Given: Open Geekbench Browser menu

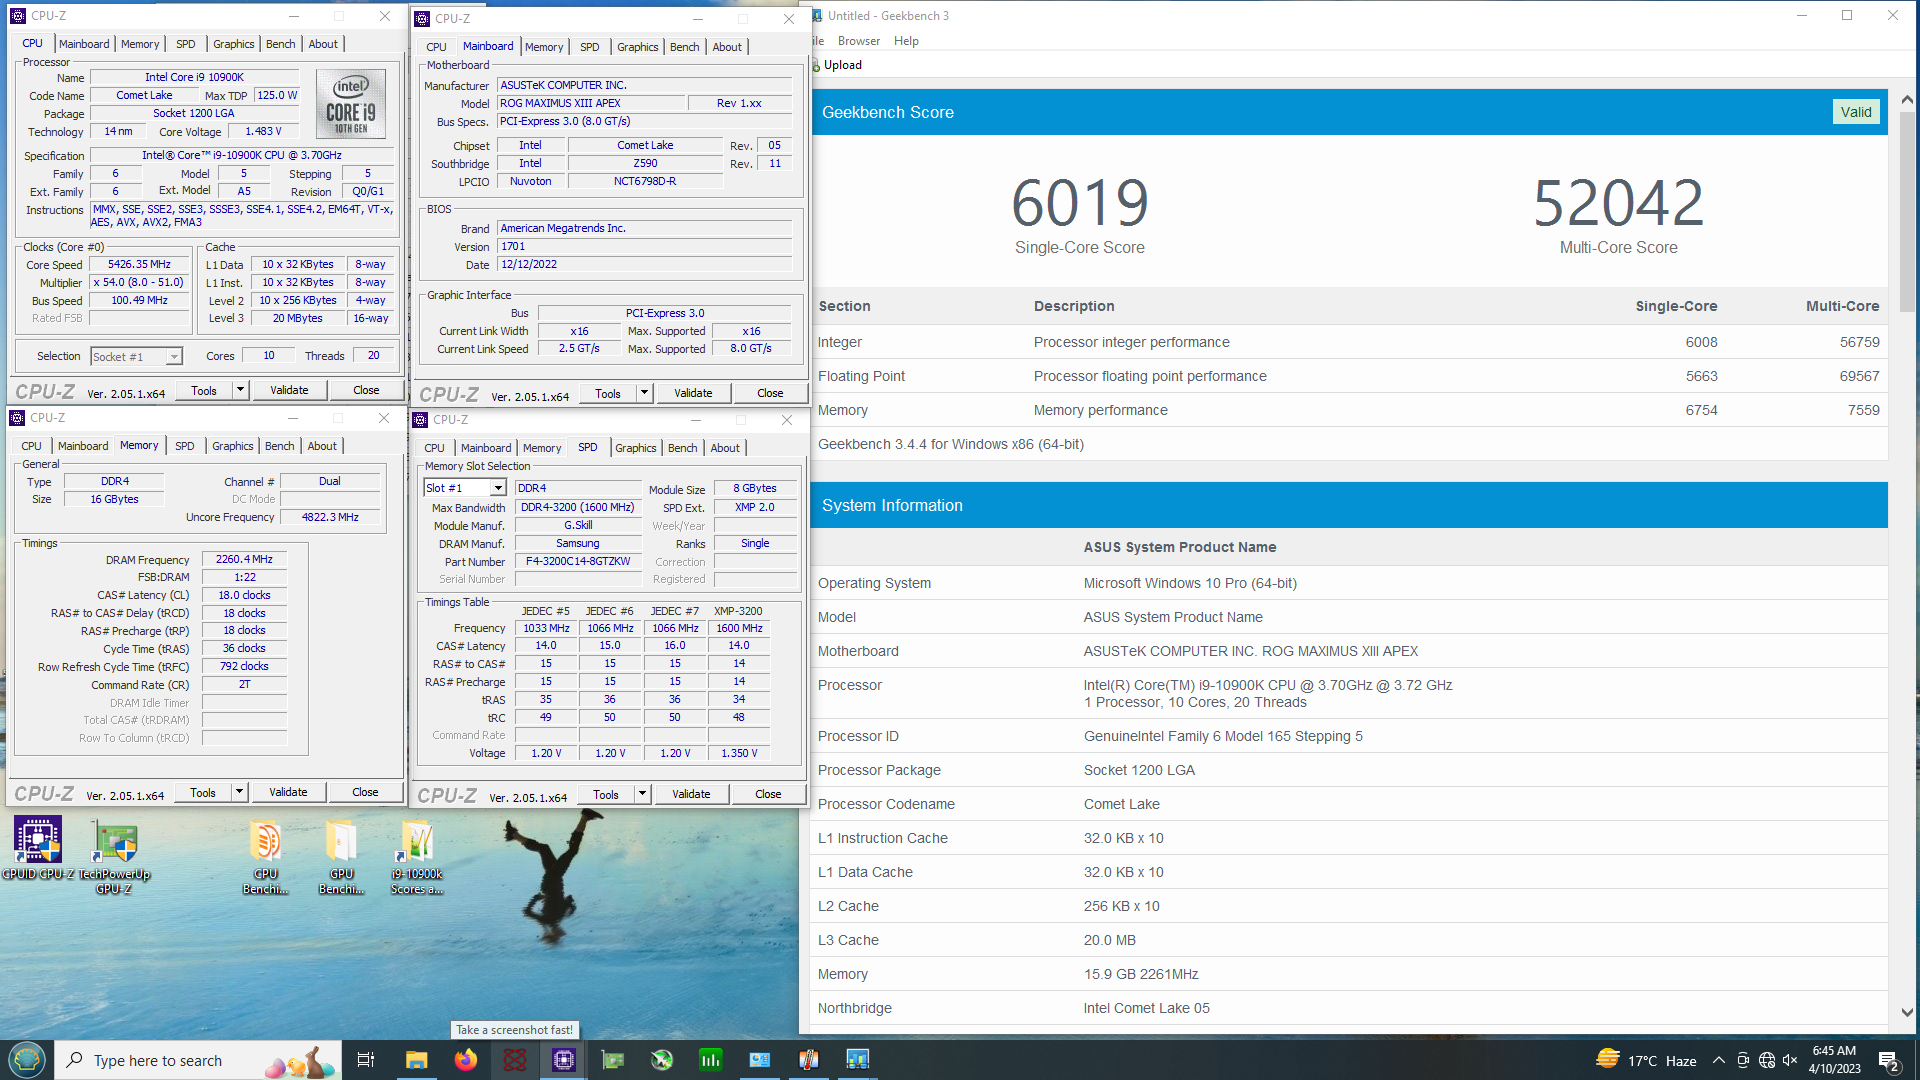Looking at the screenshot, I should [x=858, y=41].
